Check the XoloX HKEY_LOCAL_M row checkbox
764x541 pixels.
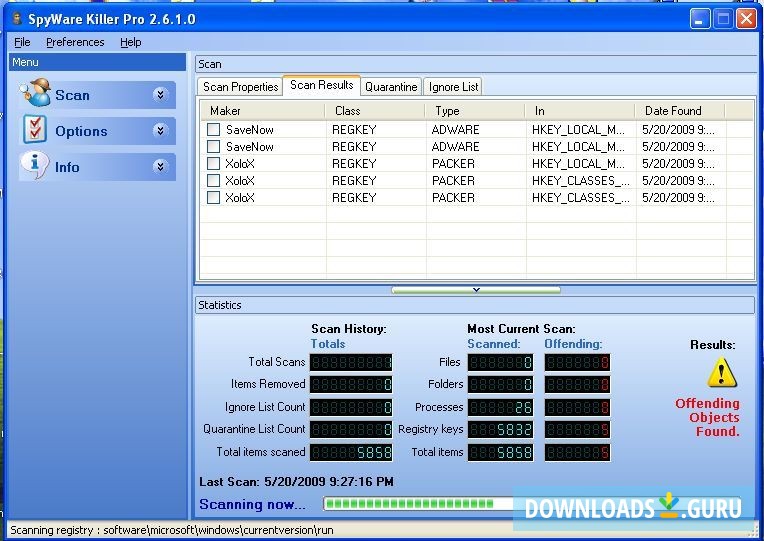pos(213,164)
